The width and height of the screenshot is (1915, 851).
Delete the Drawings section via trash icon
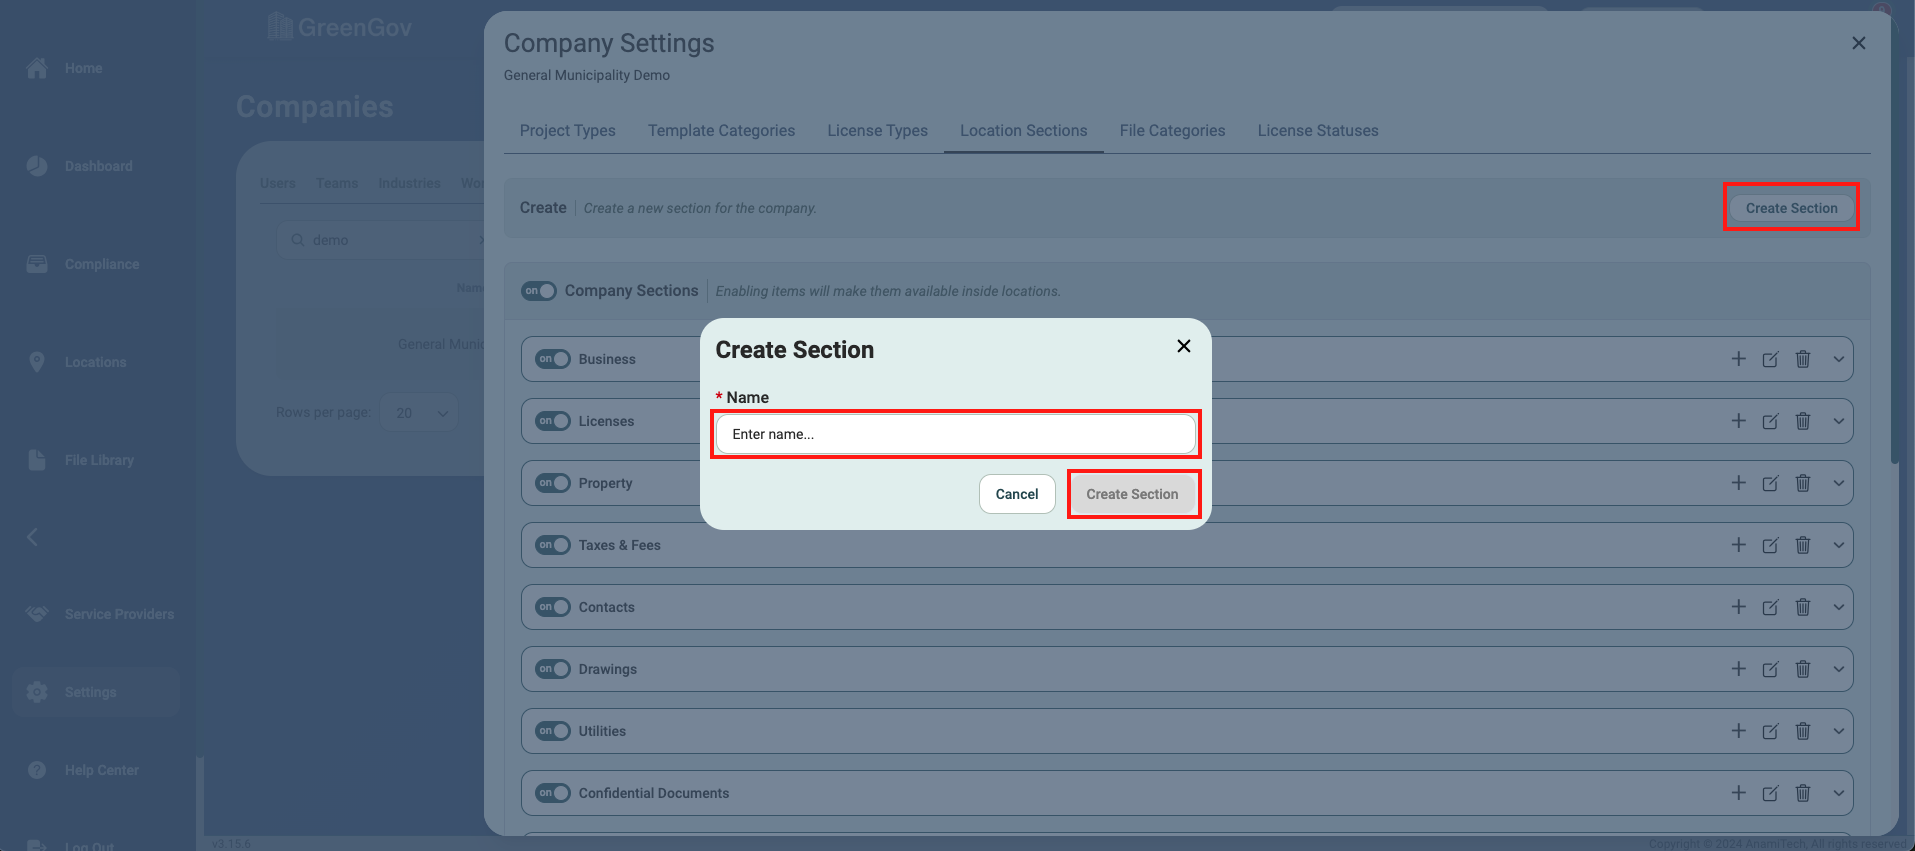[1802, 669]
